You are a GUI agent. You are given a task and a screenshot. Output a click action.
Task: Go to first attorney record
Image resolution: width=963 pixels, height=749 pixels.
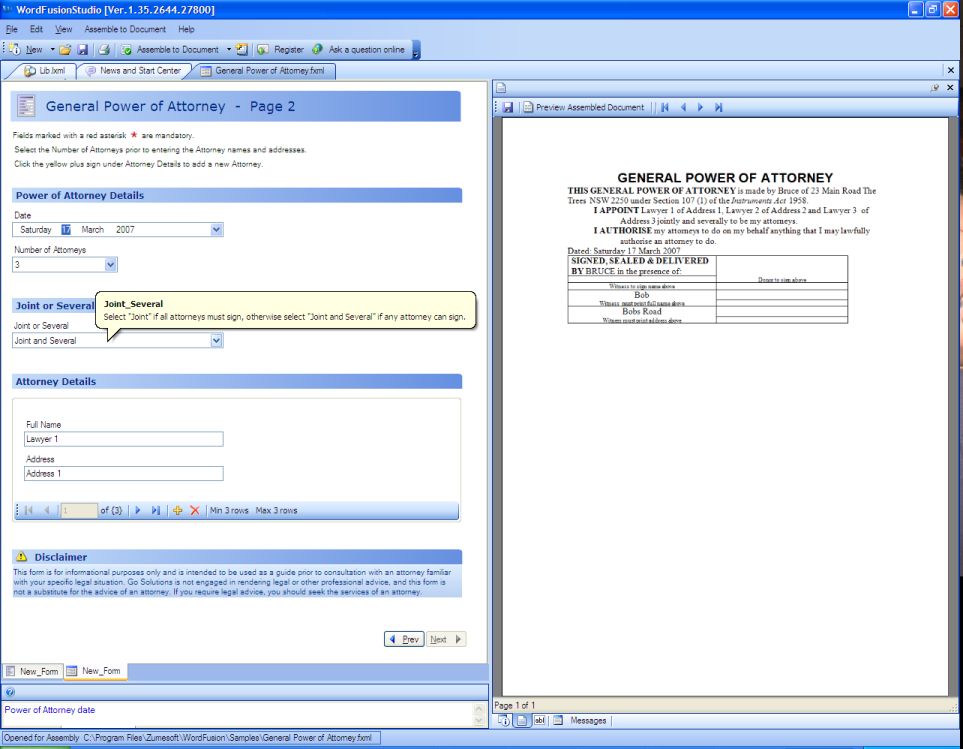click(x=28, y=510)
